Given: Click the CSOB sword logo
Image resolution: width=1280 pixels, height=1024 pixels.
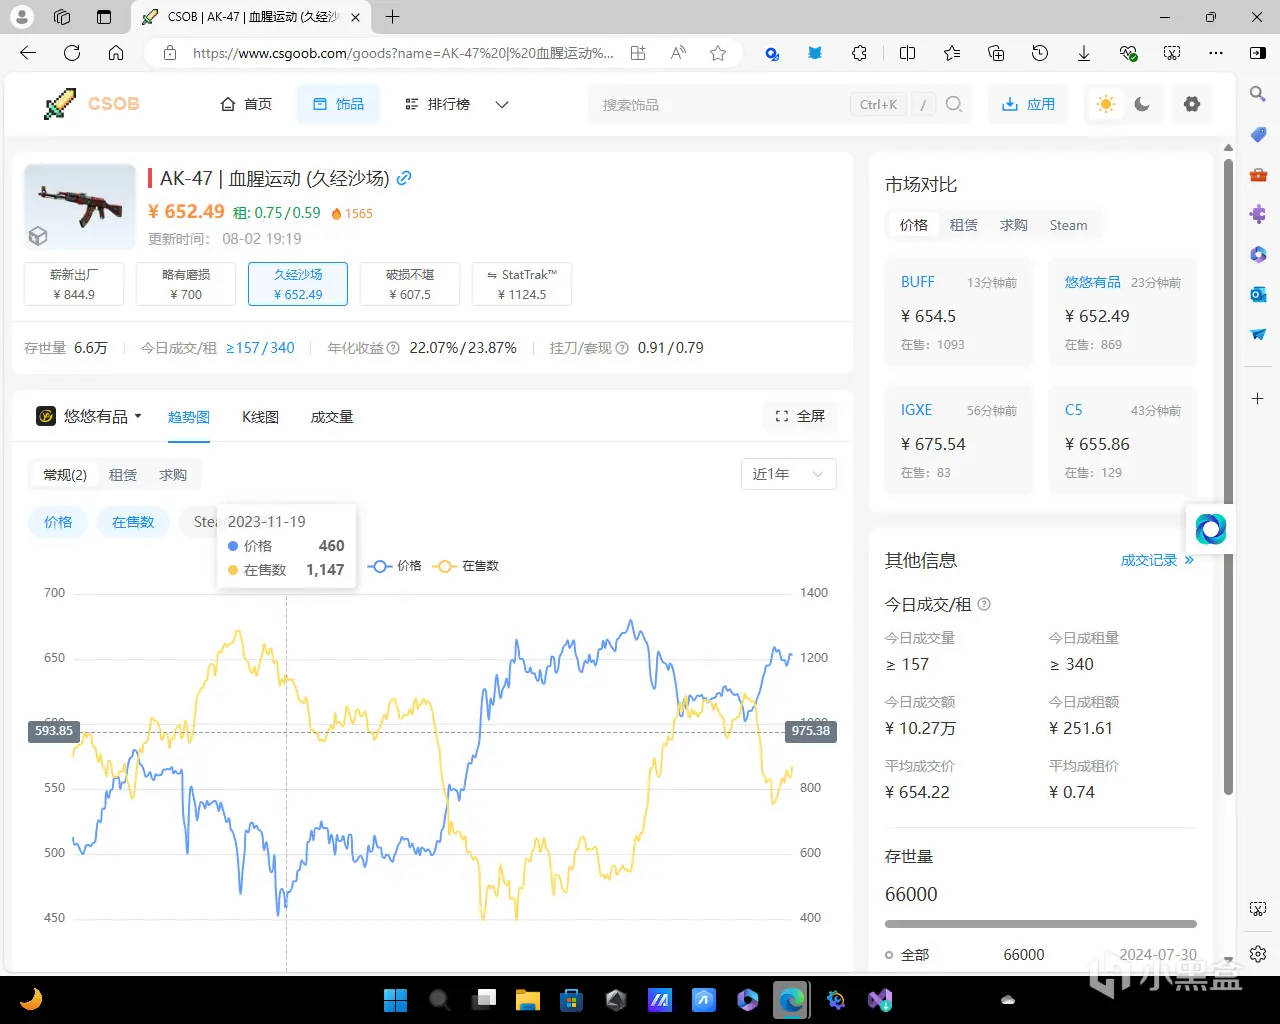Looking at the screenshot, I should click(60, 104).
